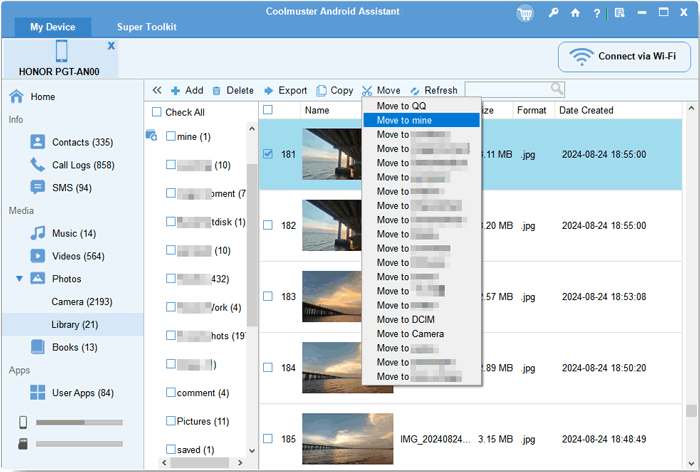Viewport: 700px width, 472px height.
Task: Collapse the Photos tree node
Action: 19,279
